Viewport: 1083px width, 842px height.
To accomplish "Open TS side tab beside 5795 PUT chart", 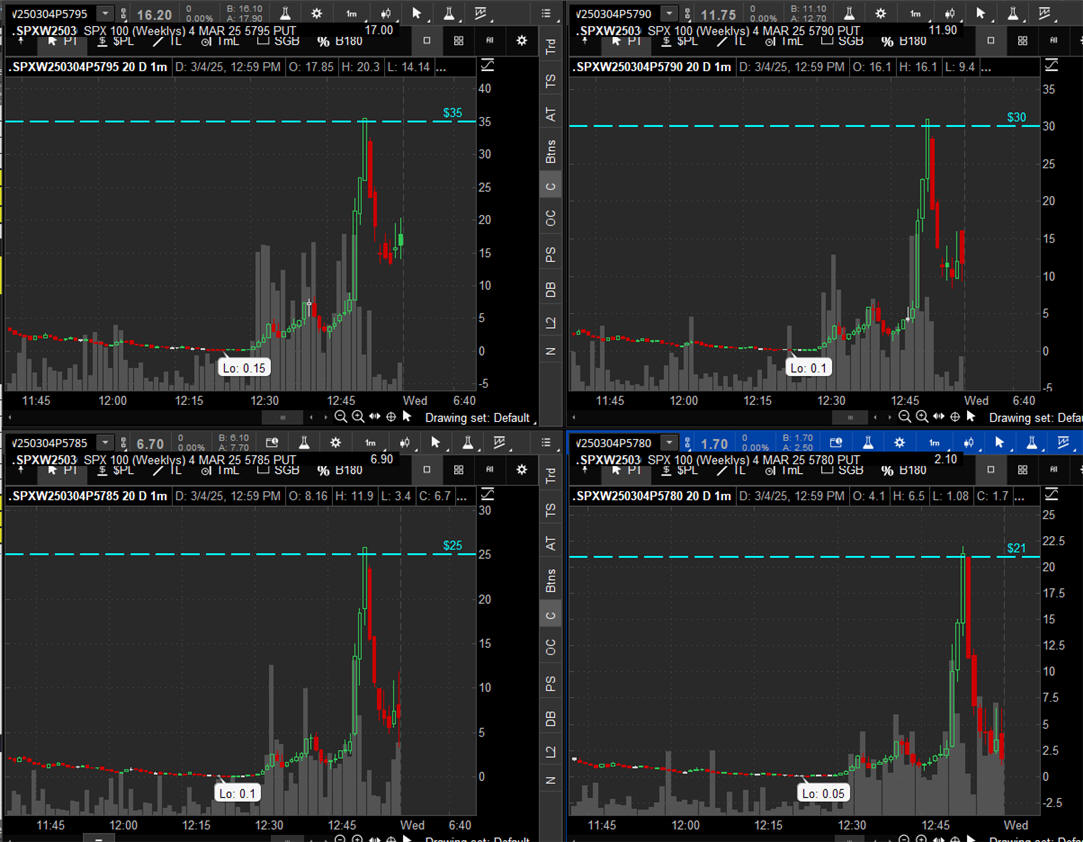I will click(x=550, y=81).
